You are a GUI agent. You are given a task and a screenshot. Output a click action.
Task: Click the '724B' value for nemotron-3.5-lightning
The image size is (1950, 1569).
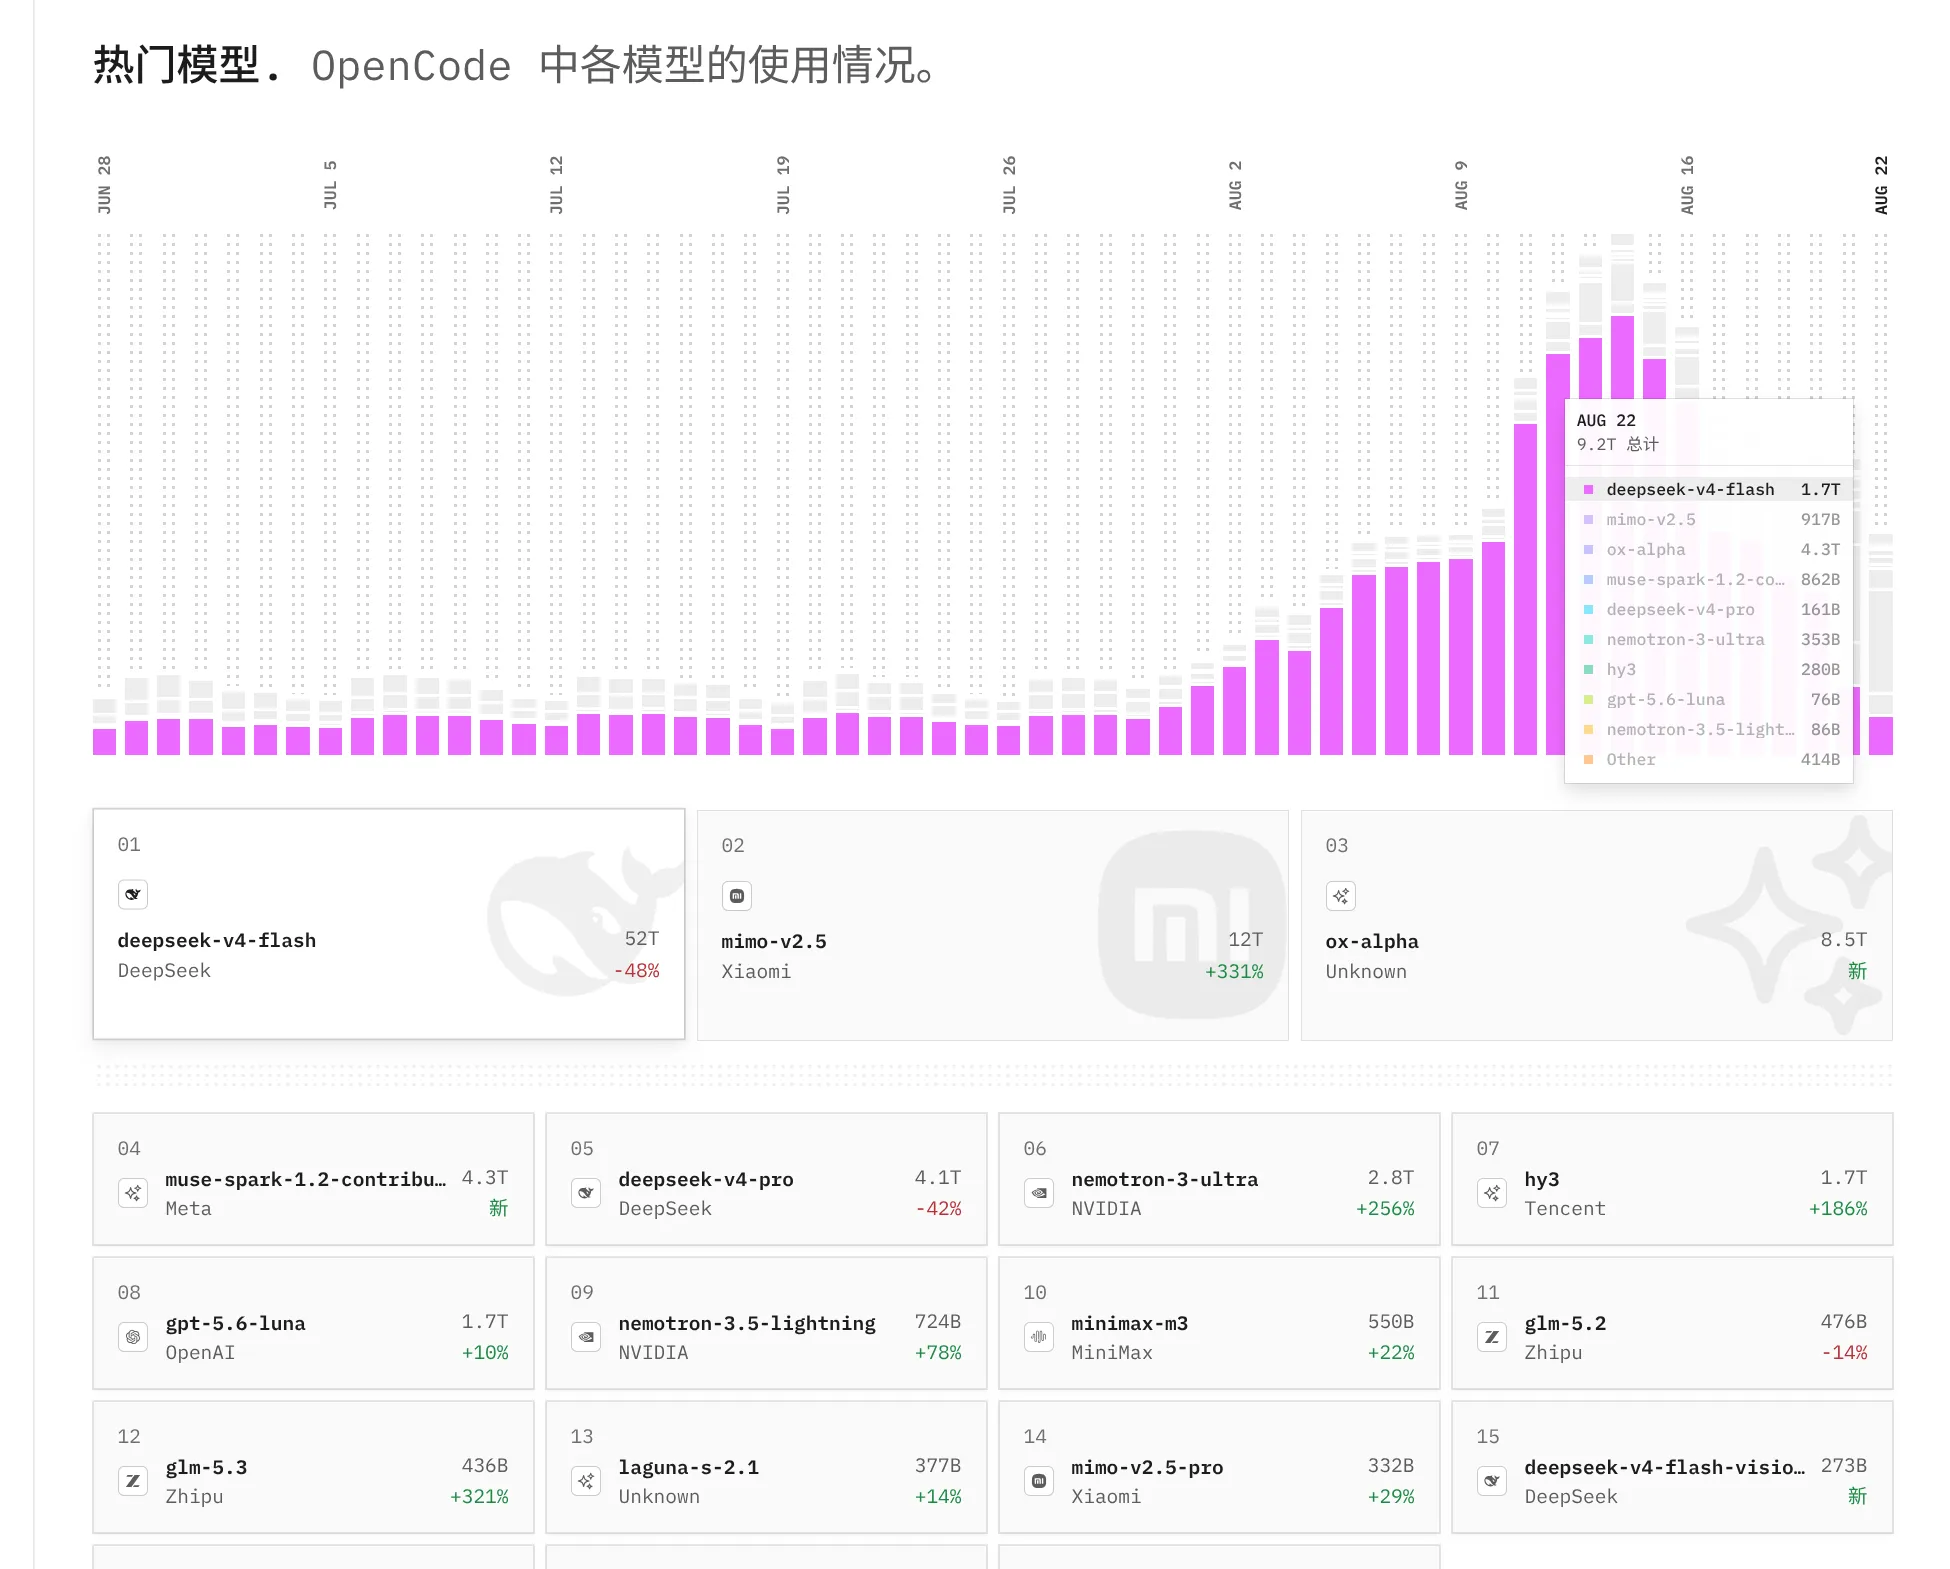[938, 1322]
